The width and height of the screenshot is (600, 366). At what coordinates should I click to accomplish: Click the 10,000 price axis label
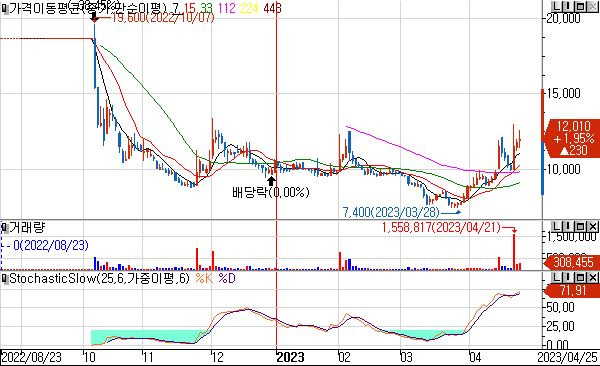coord(564,169)
